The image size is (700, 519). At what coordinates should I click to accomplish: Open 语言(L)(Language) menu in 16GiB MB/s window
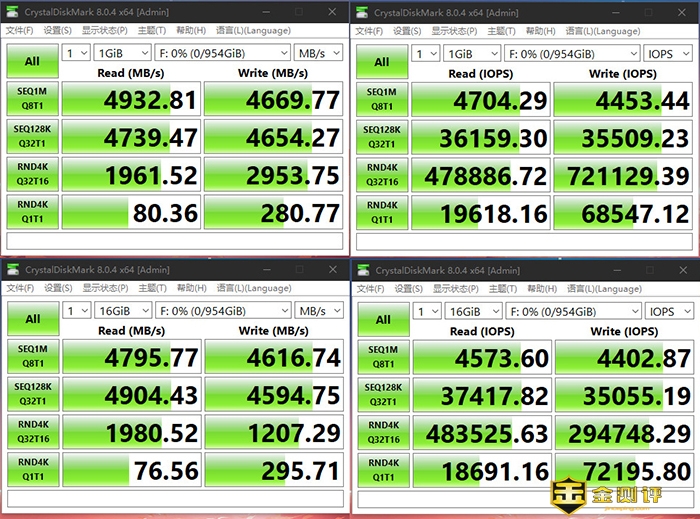click(x=254, y=288)
